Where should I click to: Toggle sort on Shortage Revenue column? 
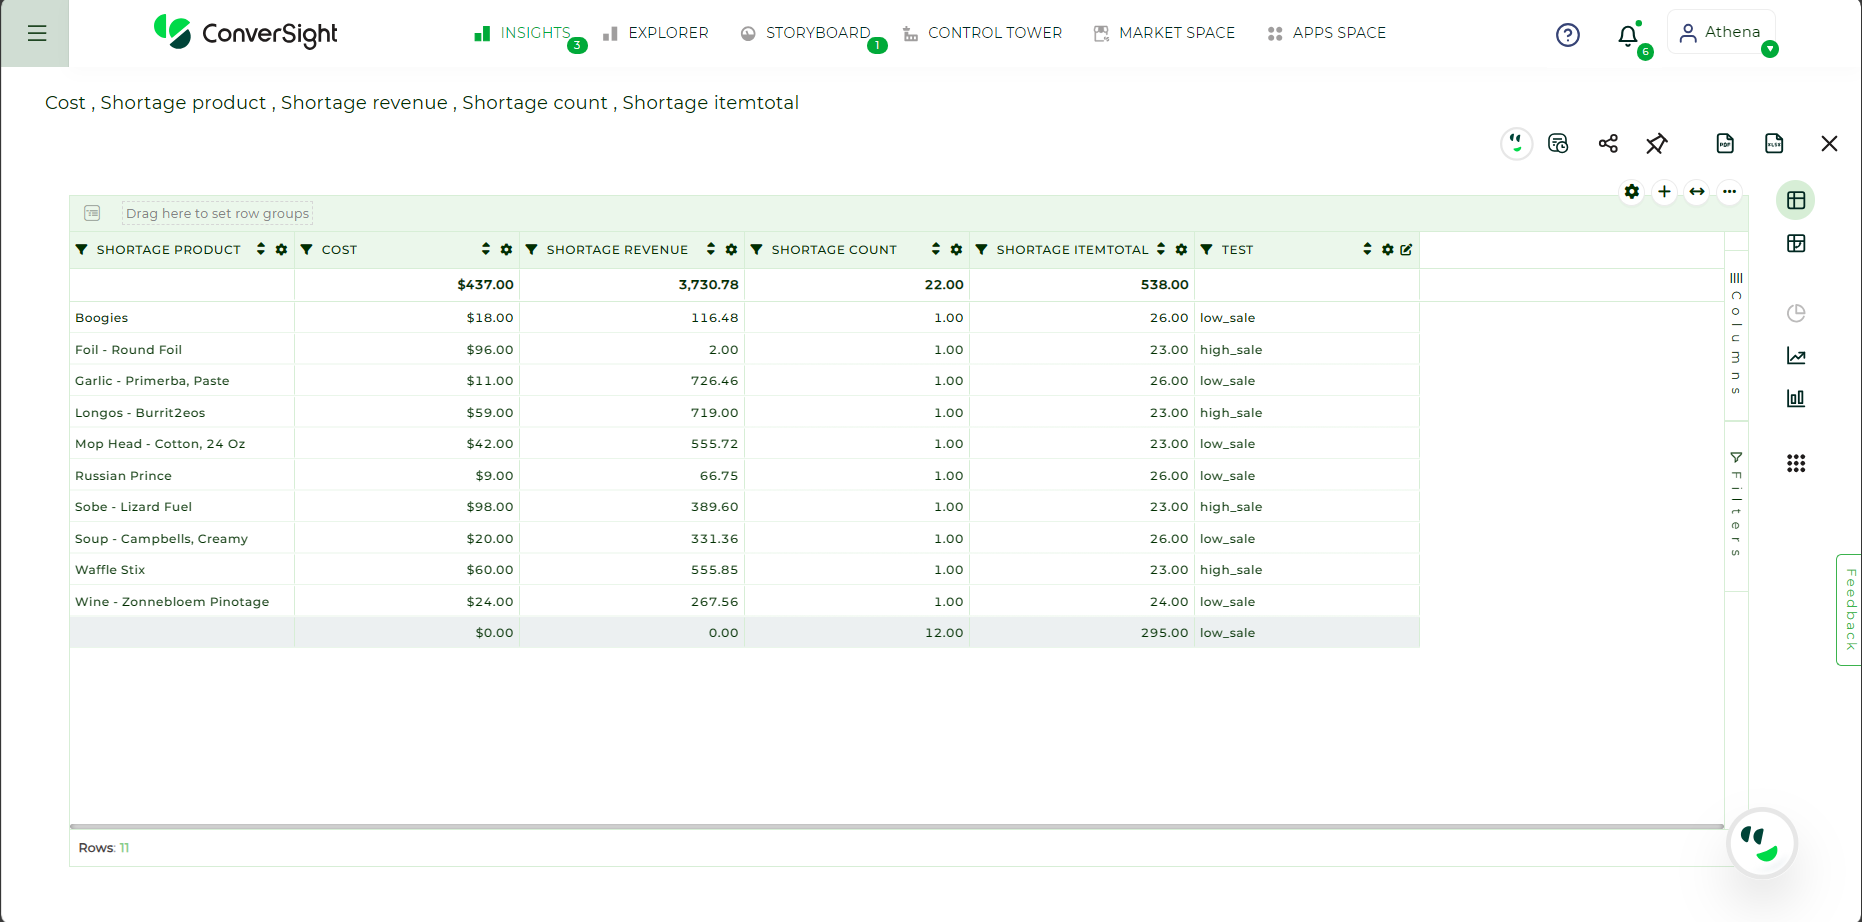711,249
